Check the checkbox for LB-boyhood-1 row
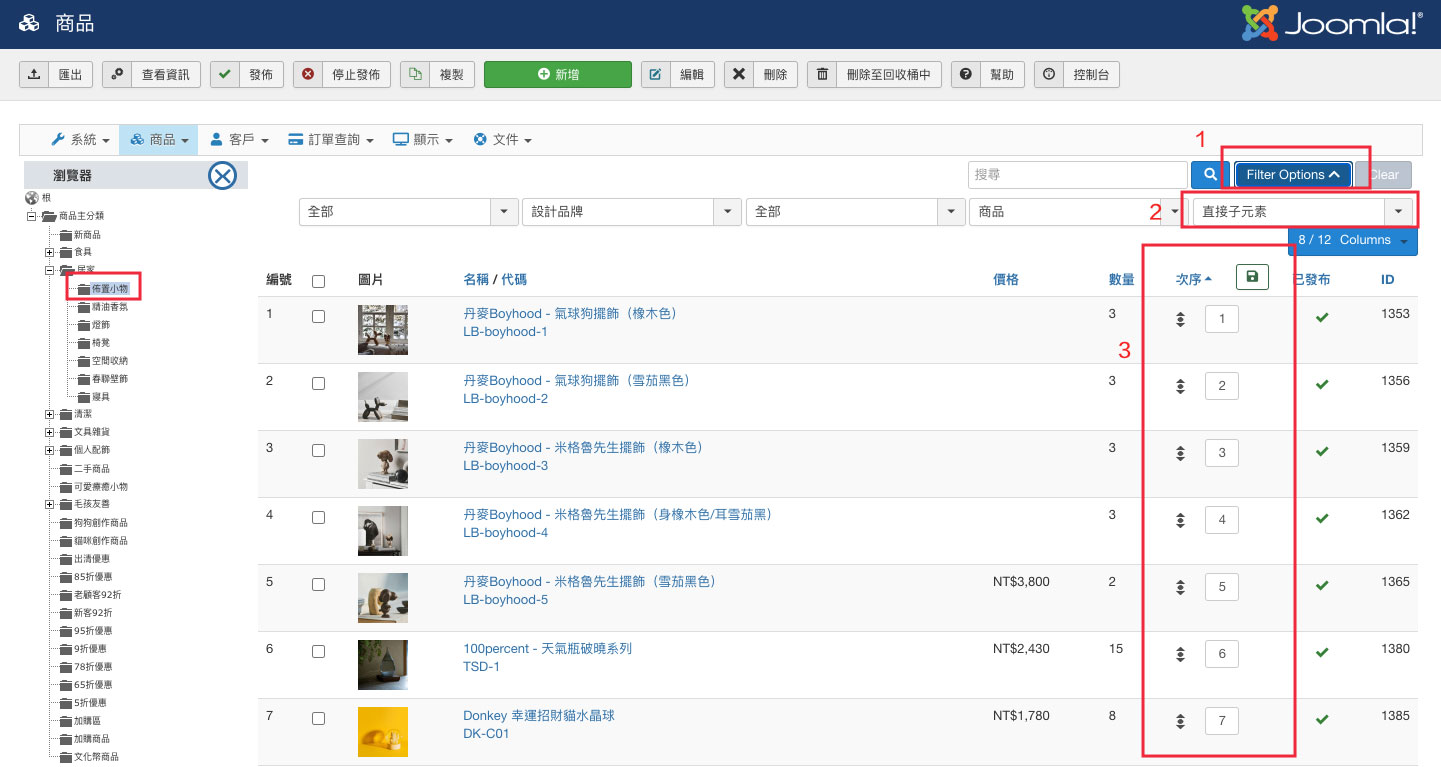Screen dimensions: 1441x767 click(318, 315)
